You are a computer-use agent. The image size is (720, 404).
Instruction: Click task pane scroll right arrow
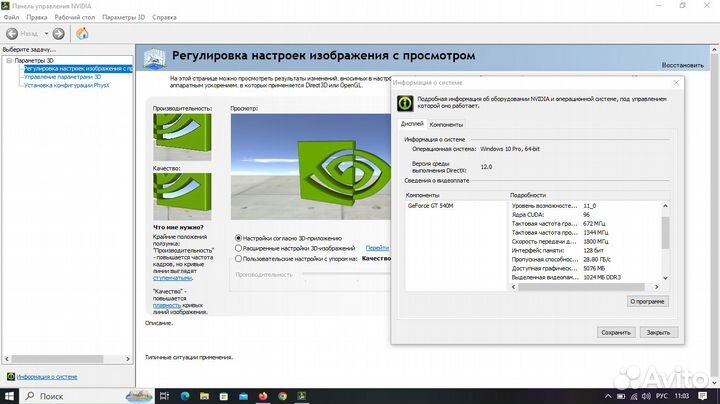click(128, 359)
